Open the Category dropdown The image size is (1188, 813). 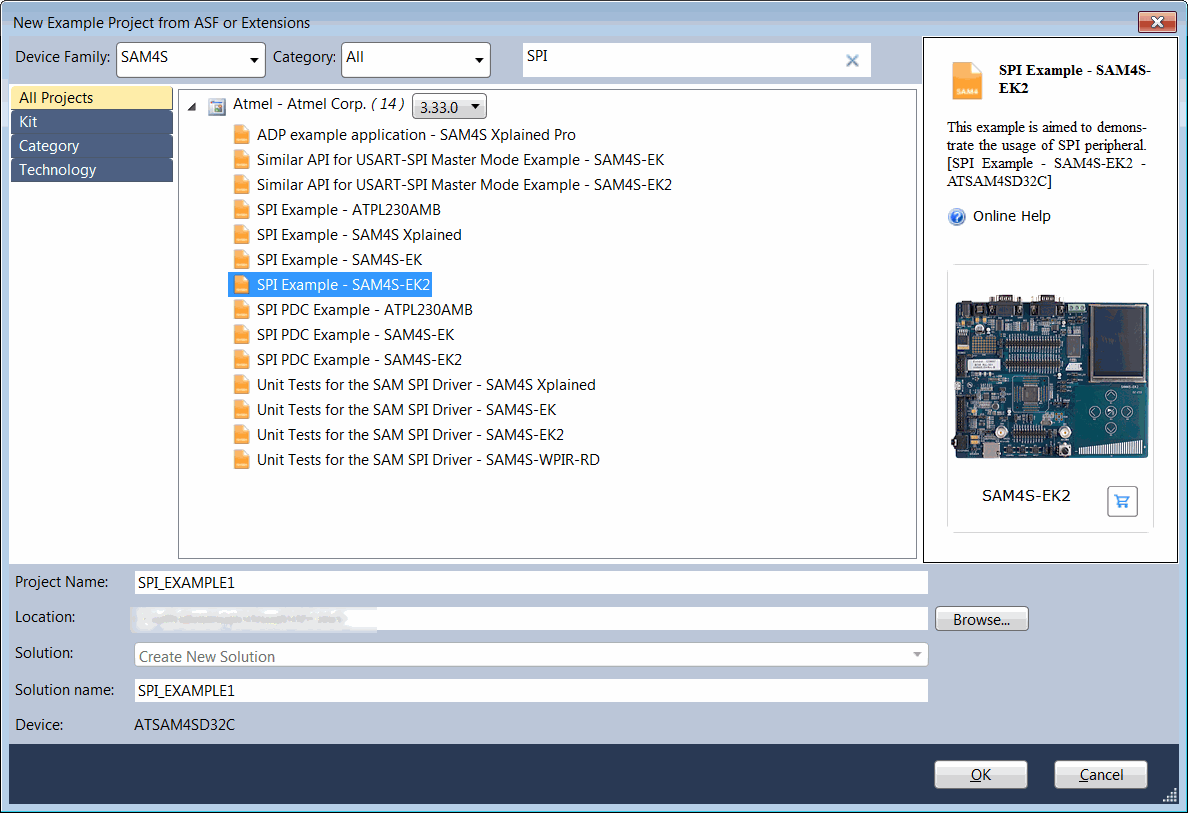[x=416, y=60]
